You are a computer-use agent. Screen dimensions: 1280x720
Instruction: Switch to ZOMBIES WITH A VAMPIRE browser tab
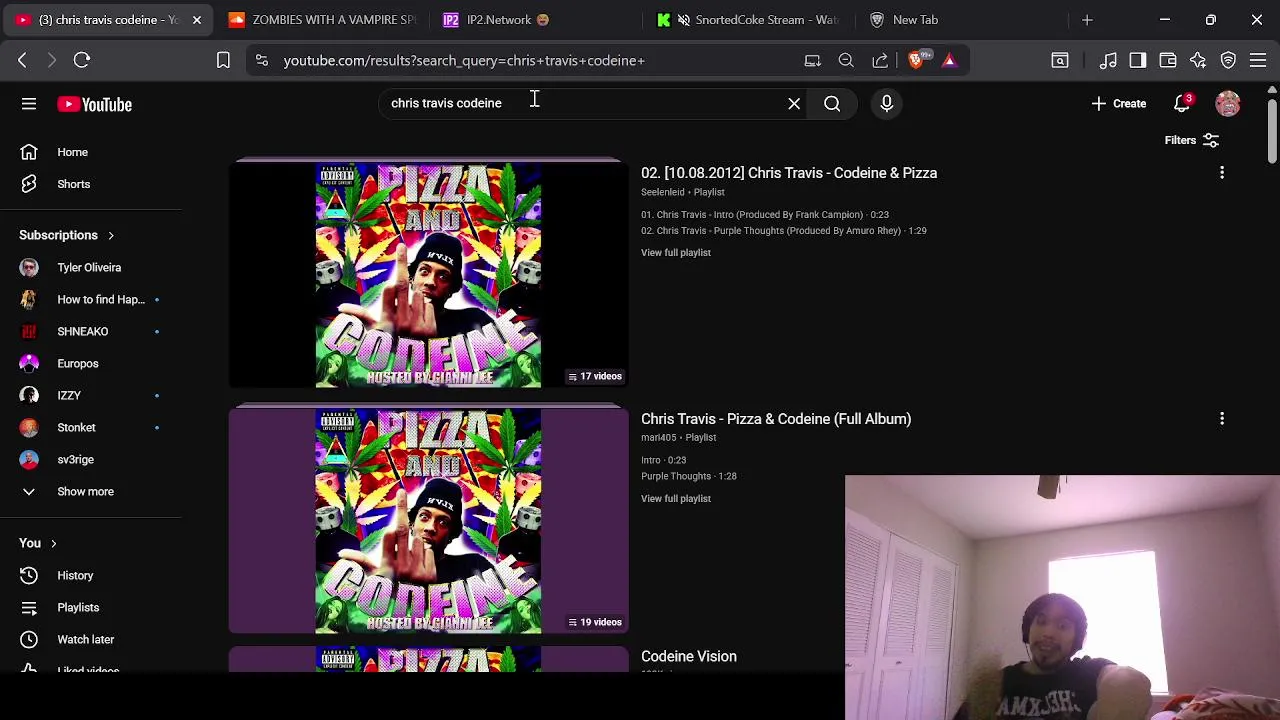pos(322,20)
